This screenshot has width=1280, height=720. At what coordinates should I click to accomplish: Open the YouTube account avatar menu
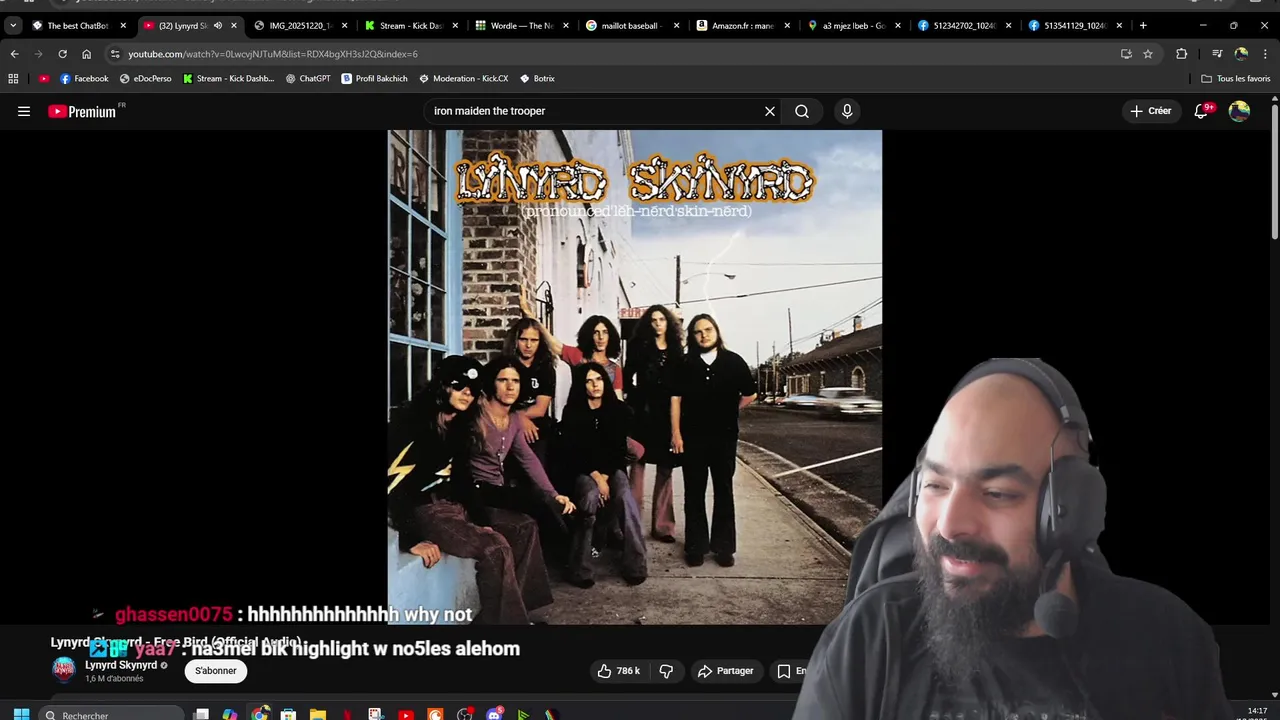coord(1239,111)
